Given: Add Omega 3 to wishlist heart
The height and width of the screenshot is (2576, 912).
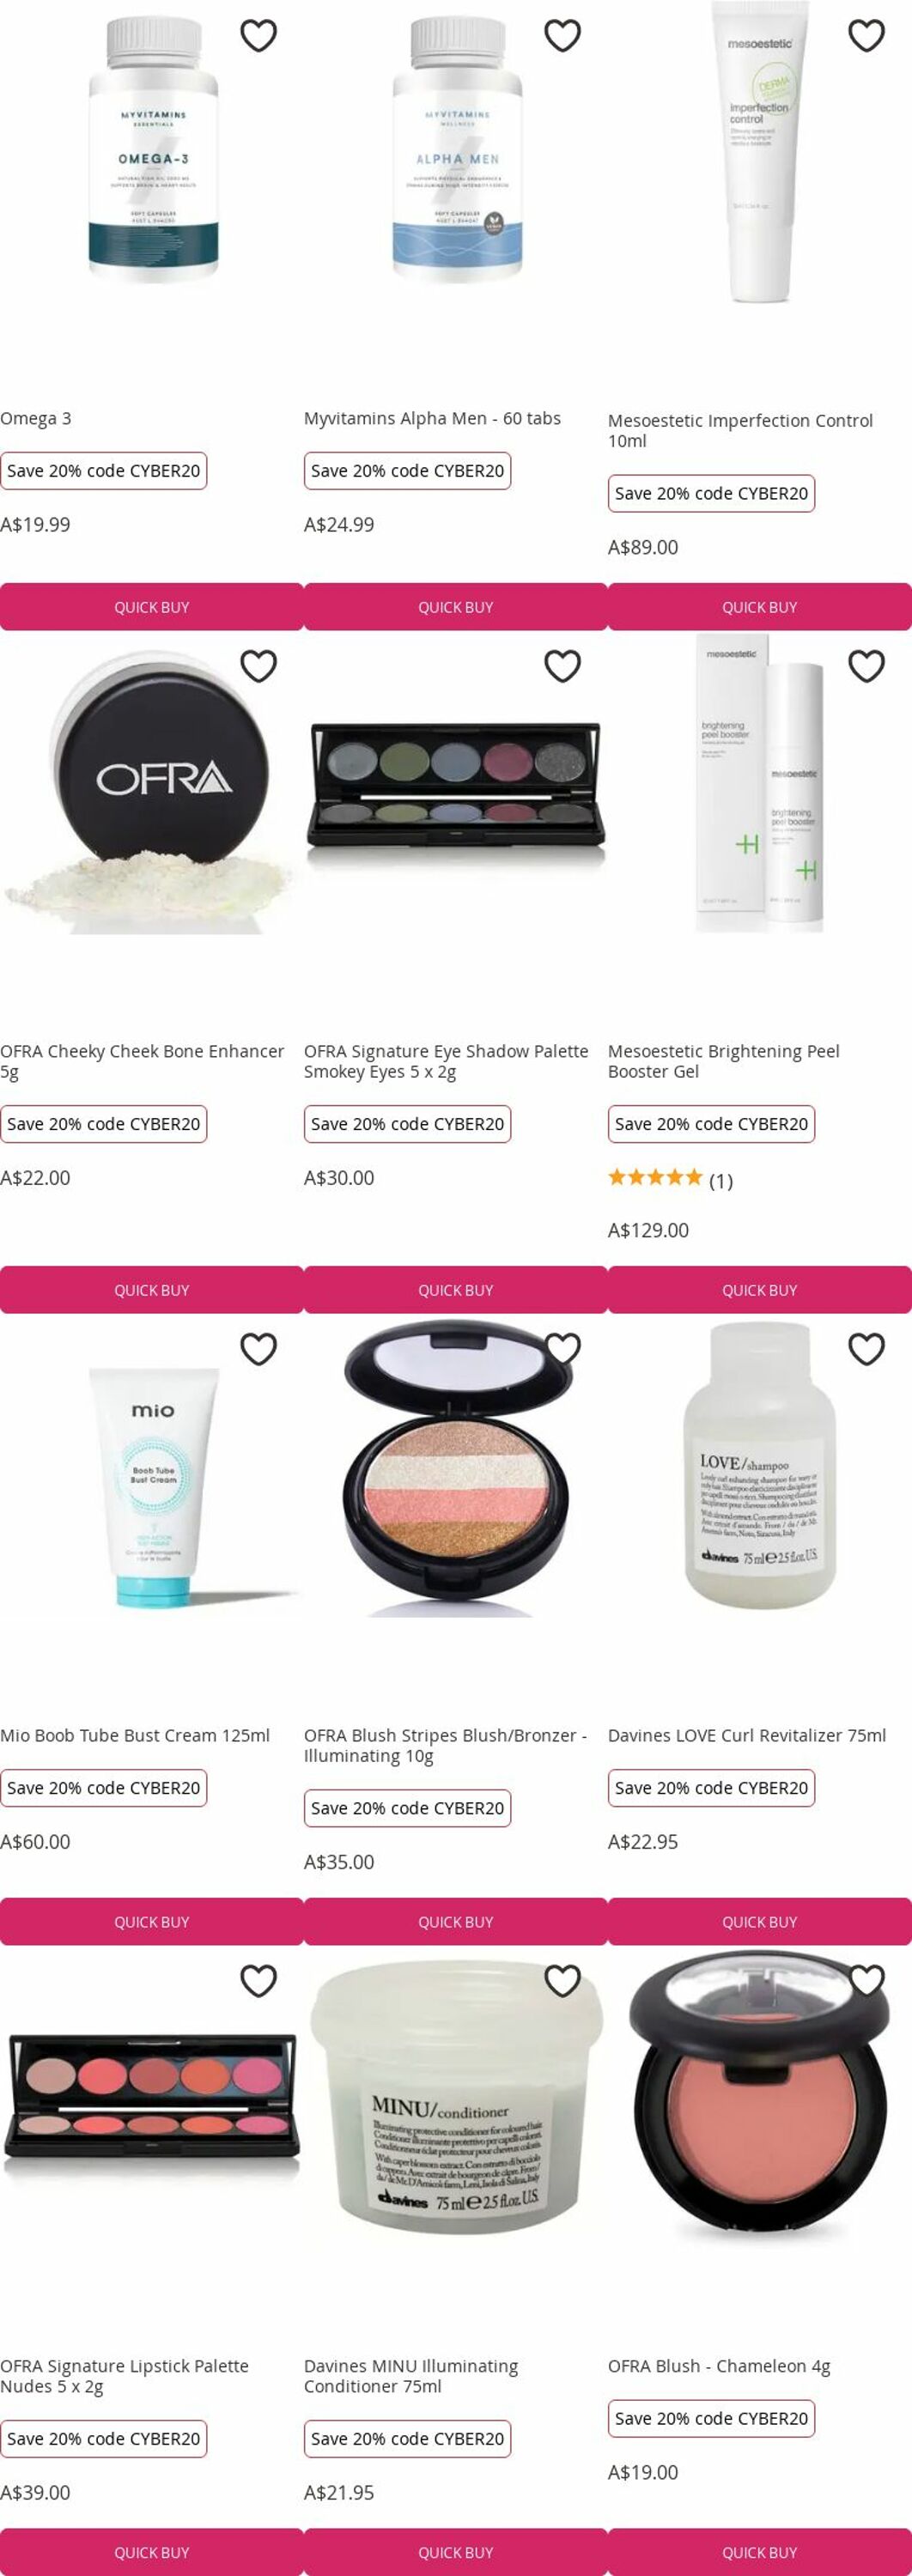Looking at the screenshot, I should (x=258, y=36).
